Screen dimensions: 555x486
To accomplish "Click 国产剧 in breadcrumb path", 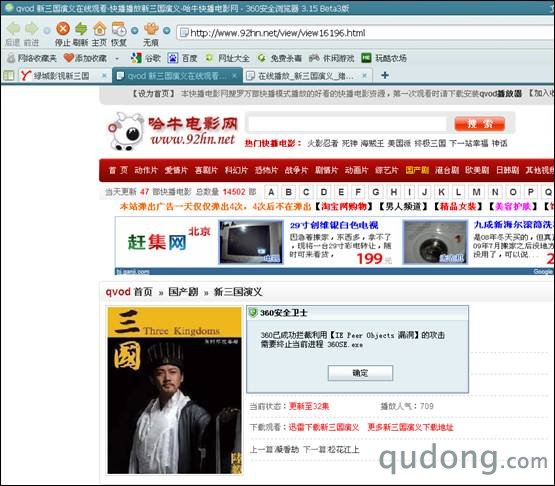I will click(x=183, y=292).
